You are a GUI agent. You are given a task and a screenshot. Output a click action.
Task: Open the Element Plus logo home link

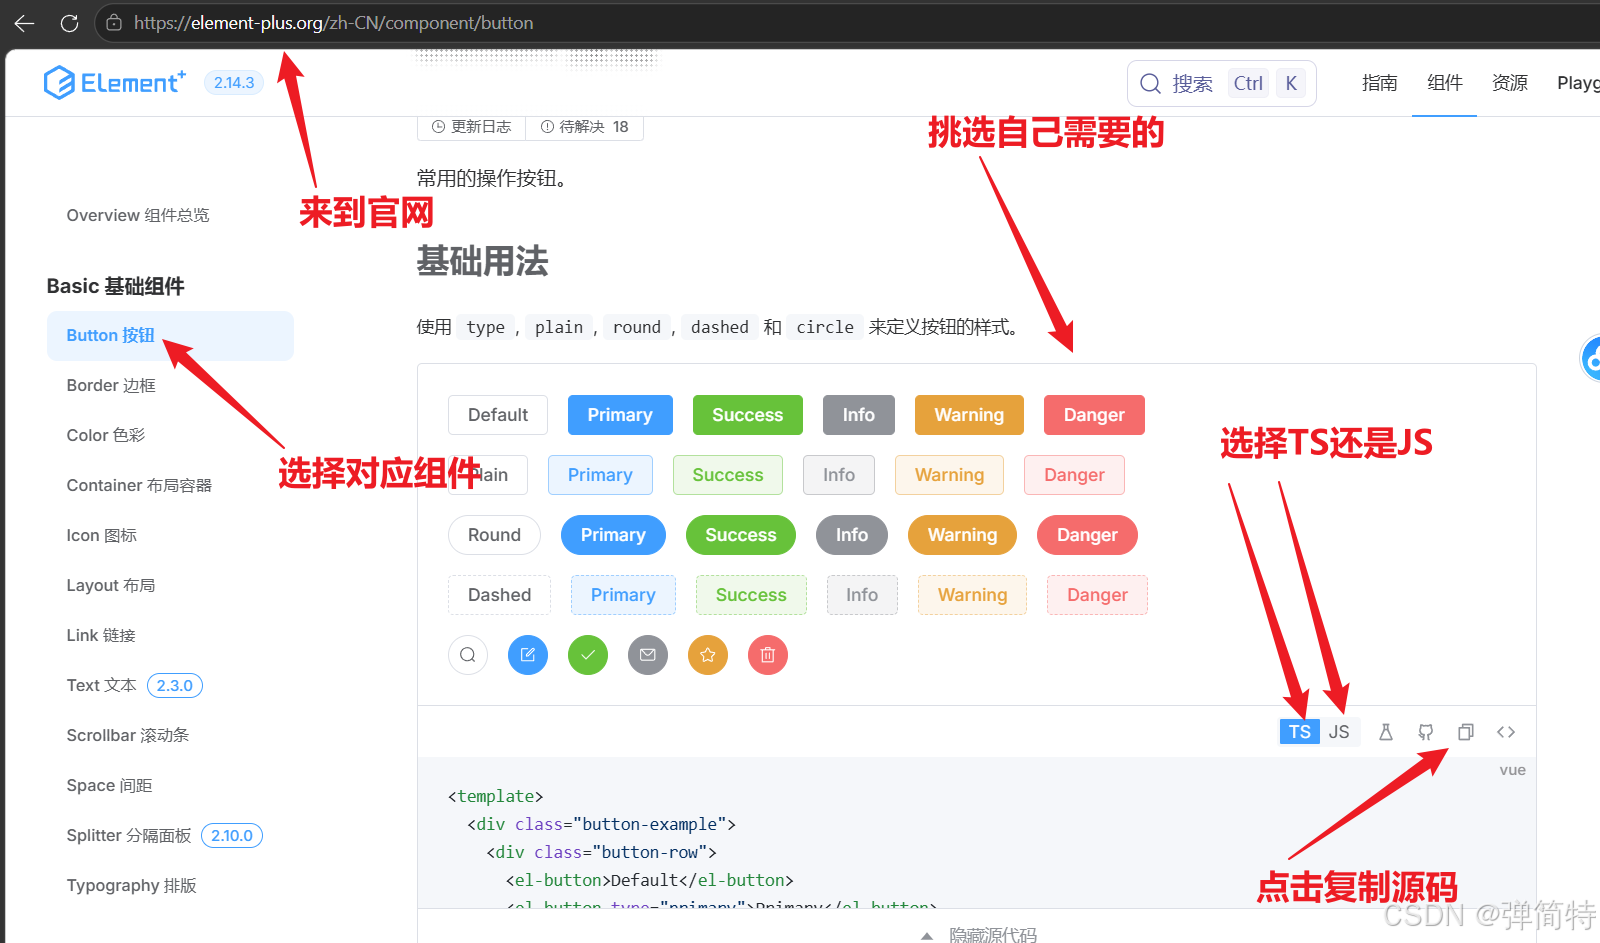(x=115, y=82)
